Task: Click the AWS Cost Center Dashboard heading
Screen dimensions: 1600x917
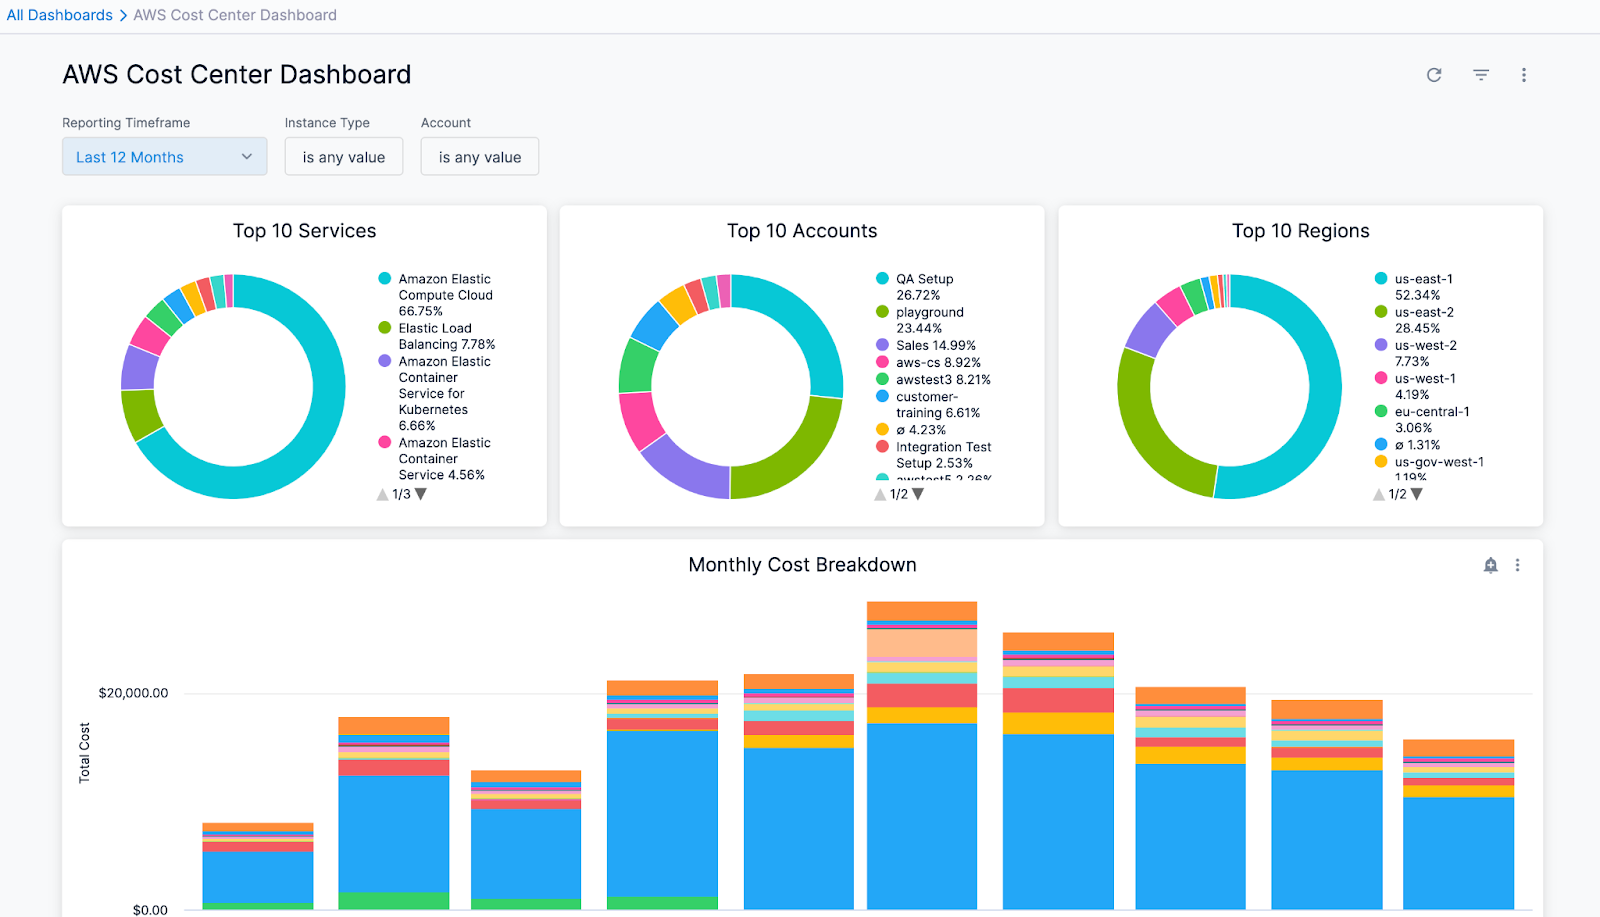Action: pyautogui.click(x=237, y=75)
